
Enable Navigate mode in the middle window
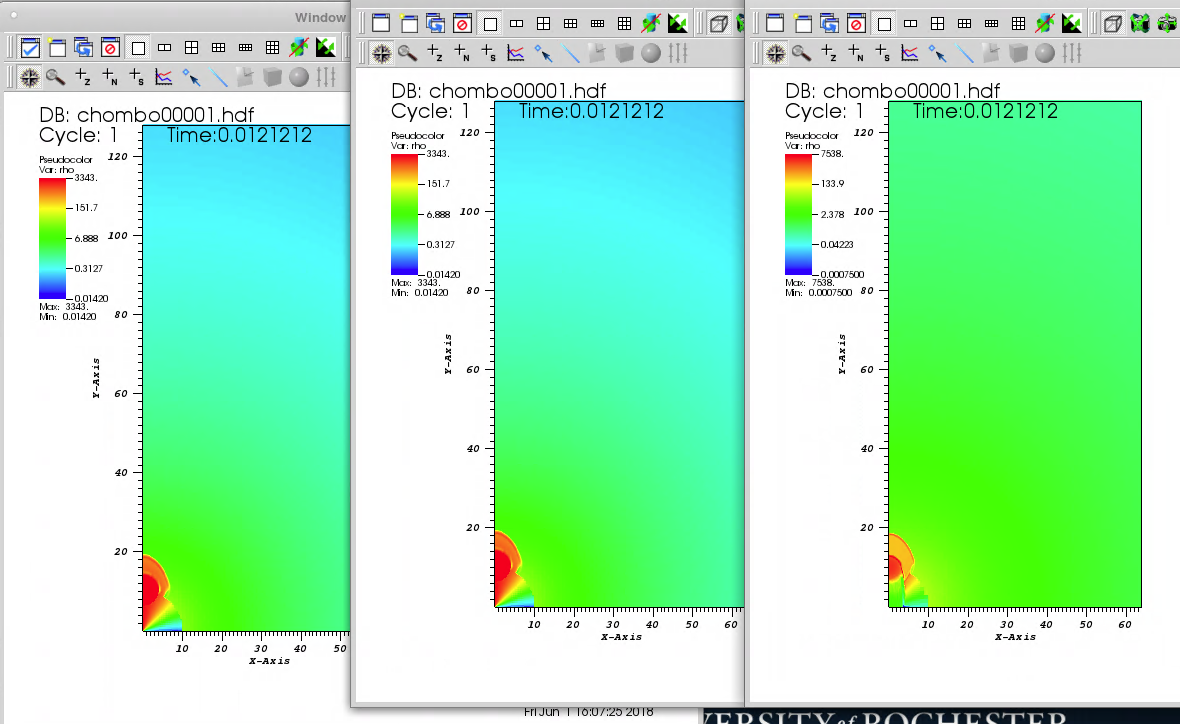point(382,53)
